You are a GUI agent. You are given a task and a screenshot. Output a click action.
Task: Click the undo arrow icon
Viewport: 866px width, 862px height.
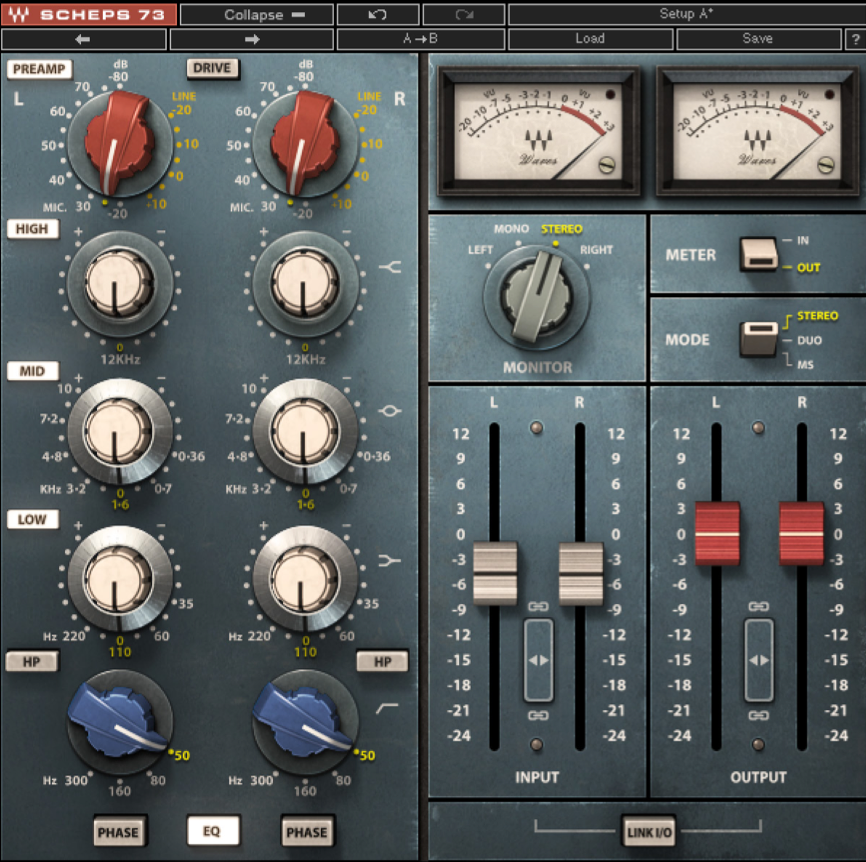[x=379, y=14]
